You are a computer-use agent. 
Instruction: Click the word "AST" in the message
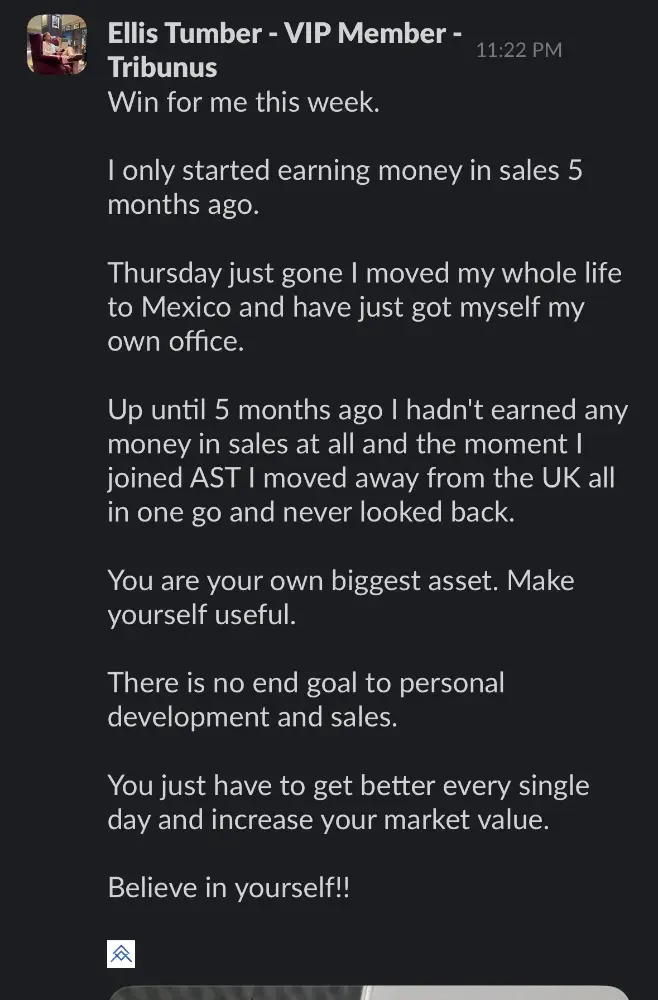(x=215, y=477)
